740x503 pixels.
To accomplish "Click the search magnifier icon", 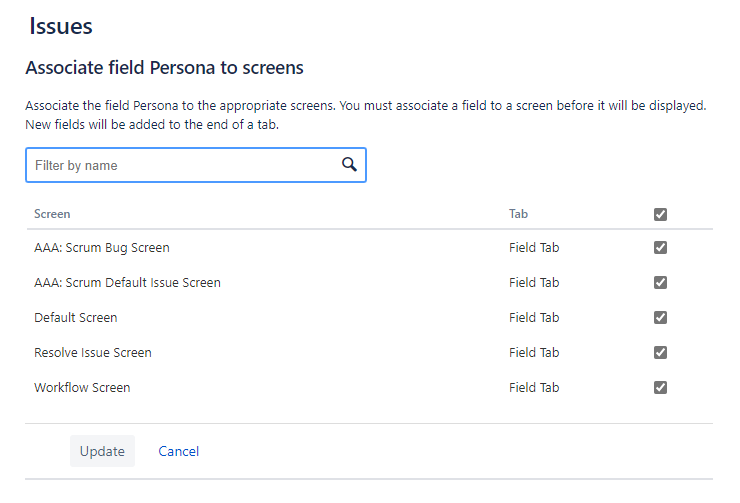I will coord(349,164).
